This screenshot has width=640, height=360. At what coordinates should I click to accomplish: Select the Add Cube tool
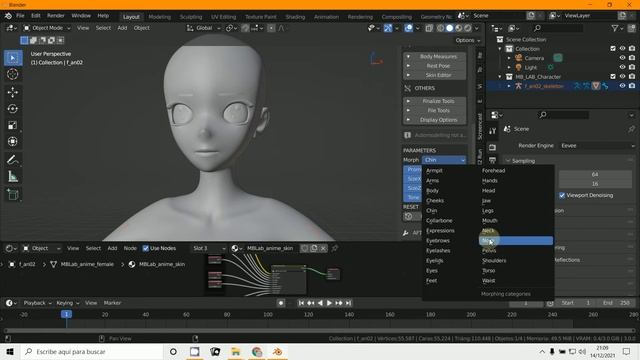(x=13, y=194)
